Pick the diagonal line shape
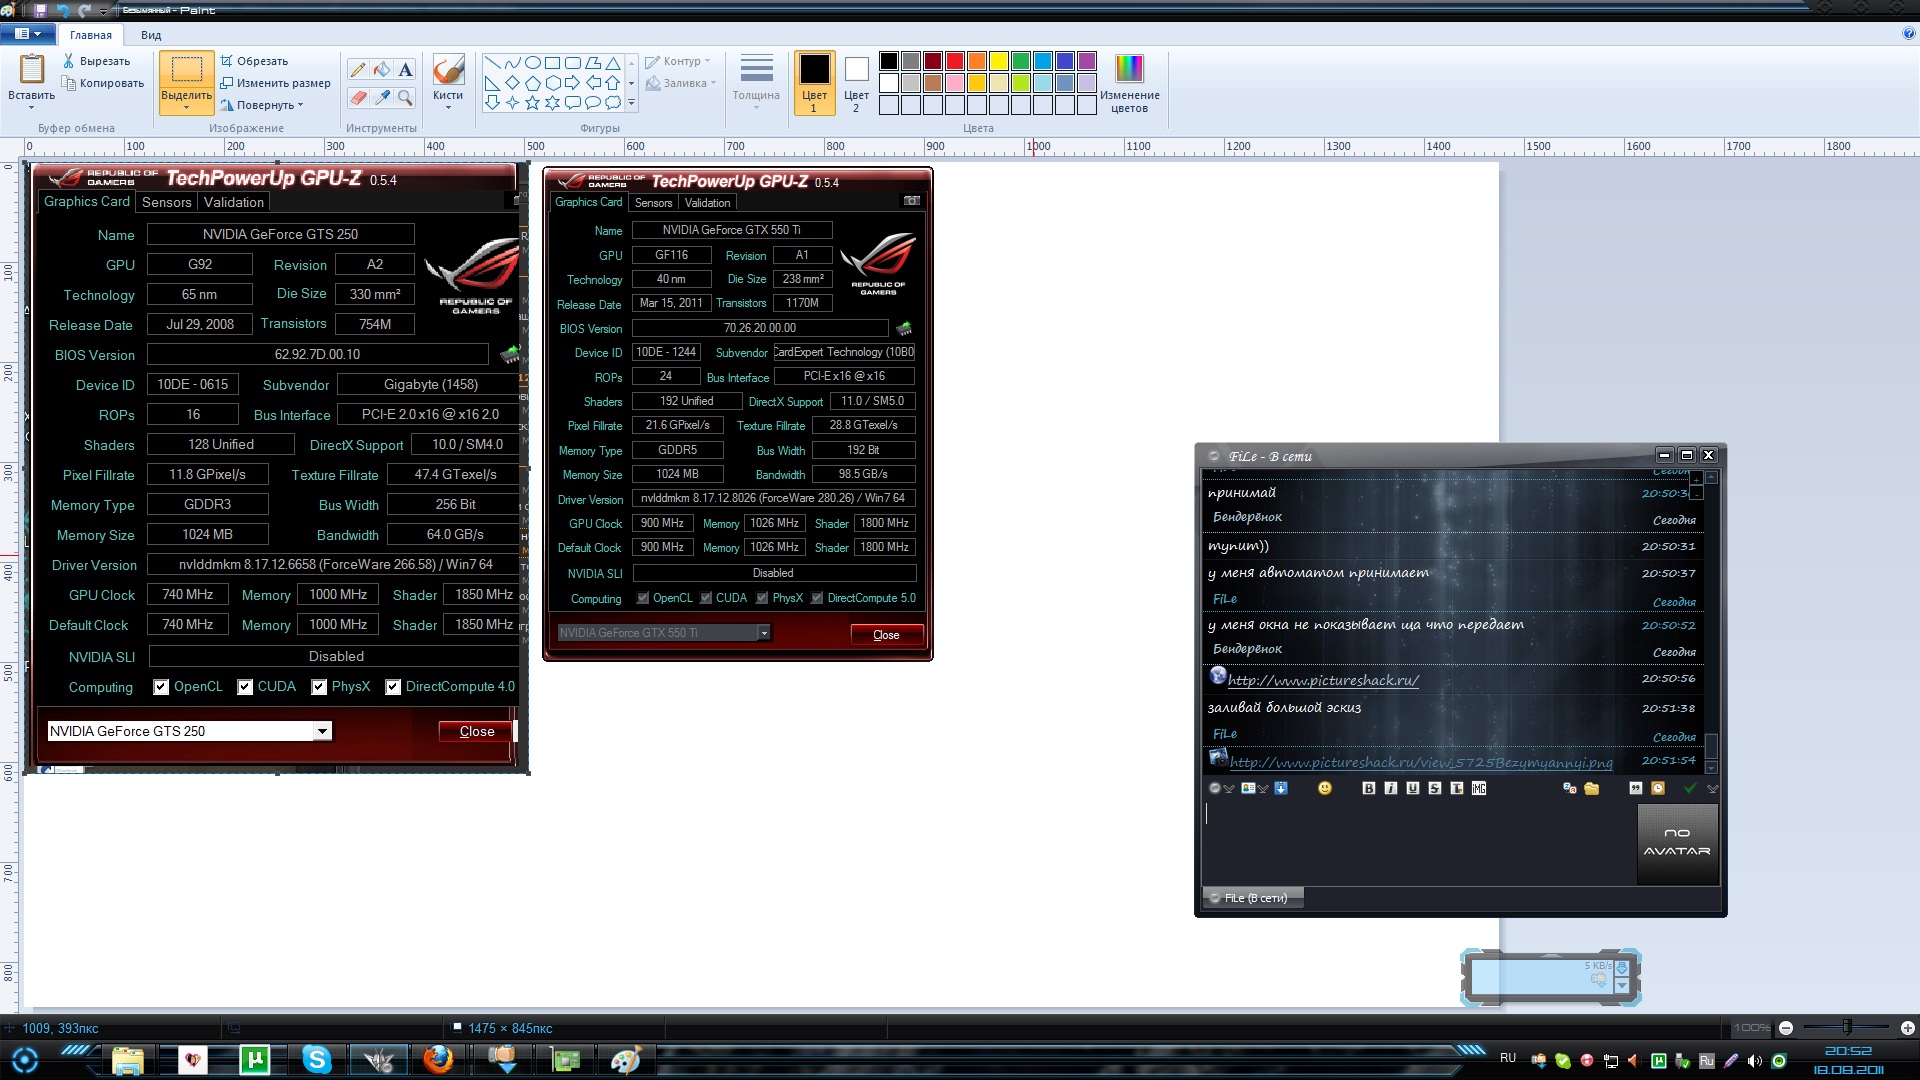 tap(492, 62)
